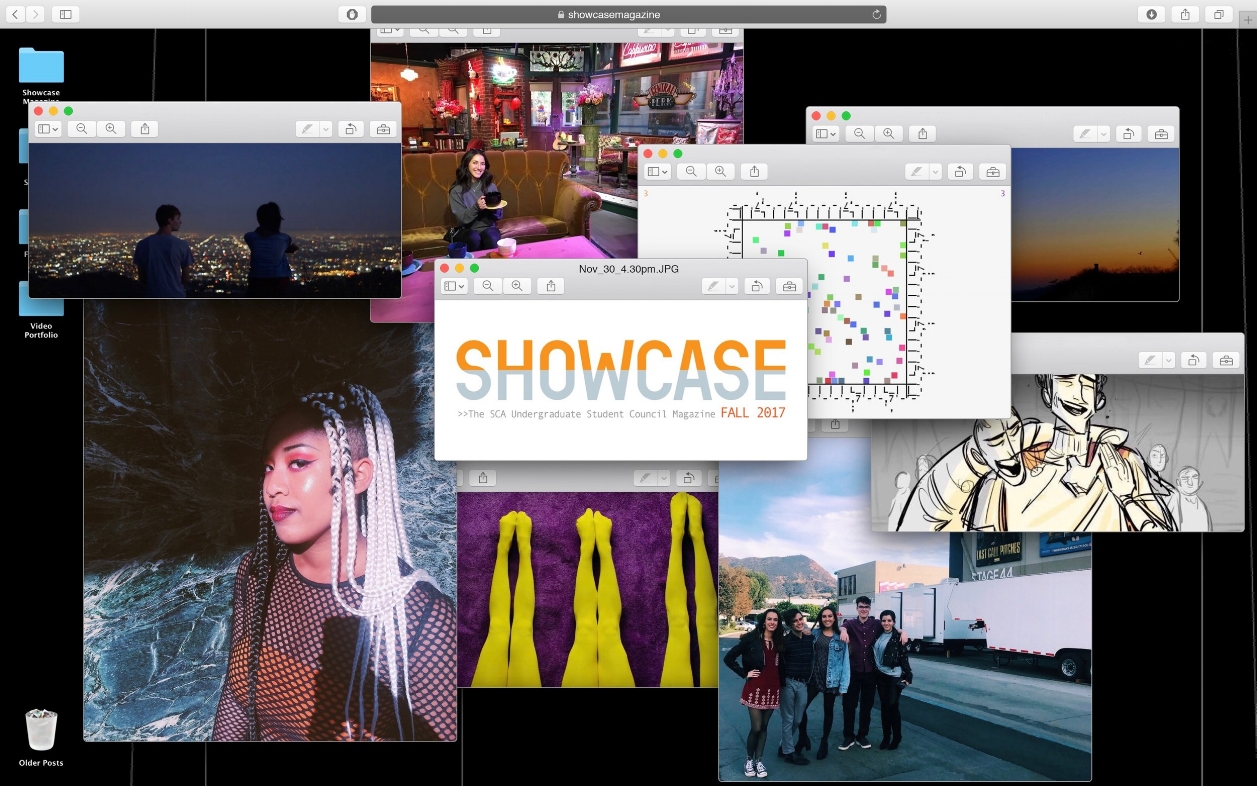Click the yellow legs on purple image
1257x786 pixels.
588,590
